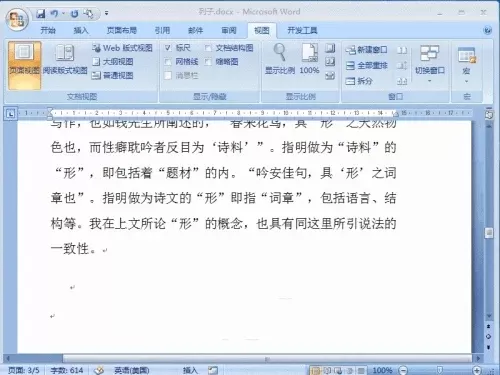The height and width of the screenshot is (375, 500).
Task: Open the 页面布局 tab
Action: coord(122,31)
